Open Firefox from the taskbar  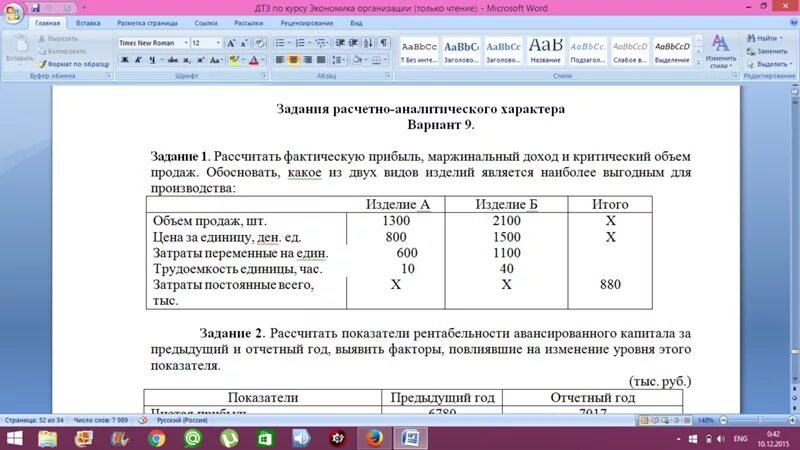(374, 438)
